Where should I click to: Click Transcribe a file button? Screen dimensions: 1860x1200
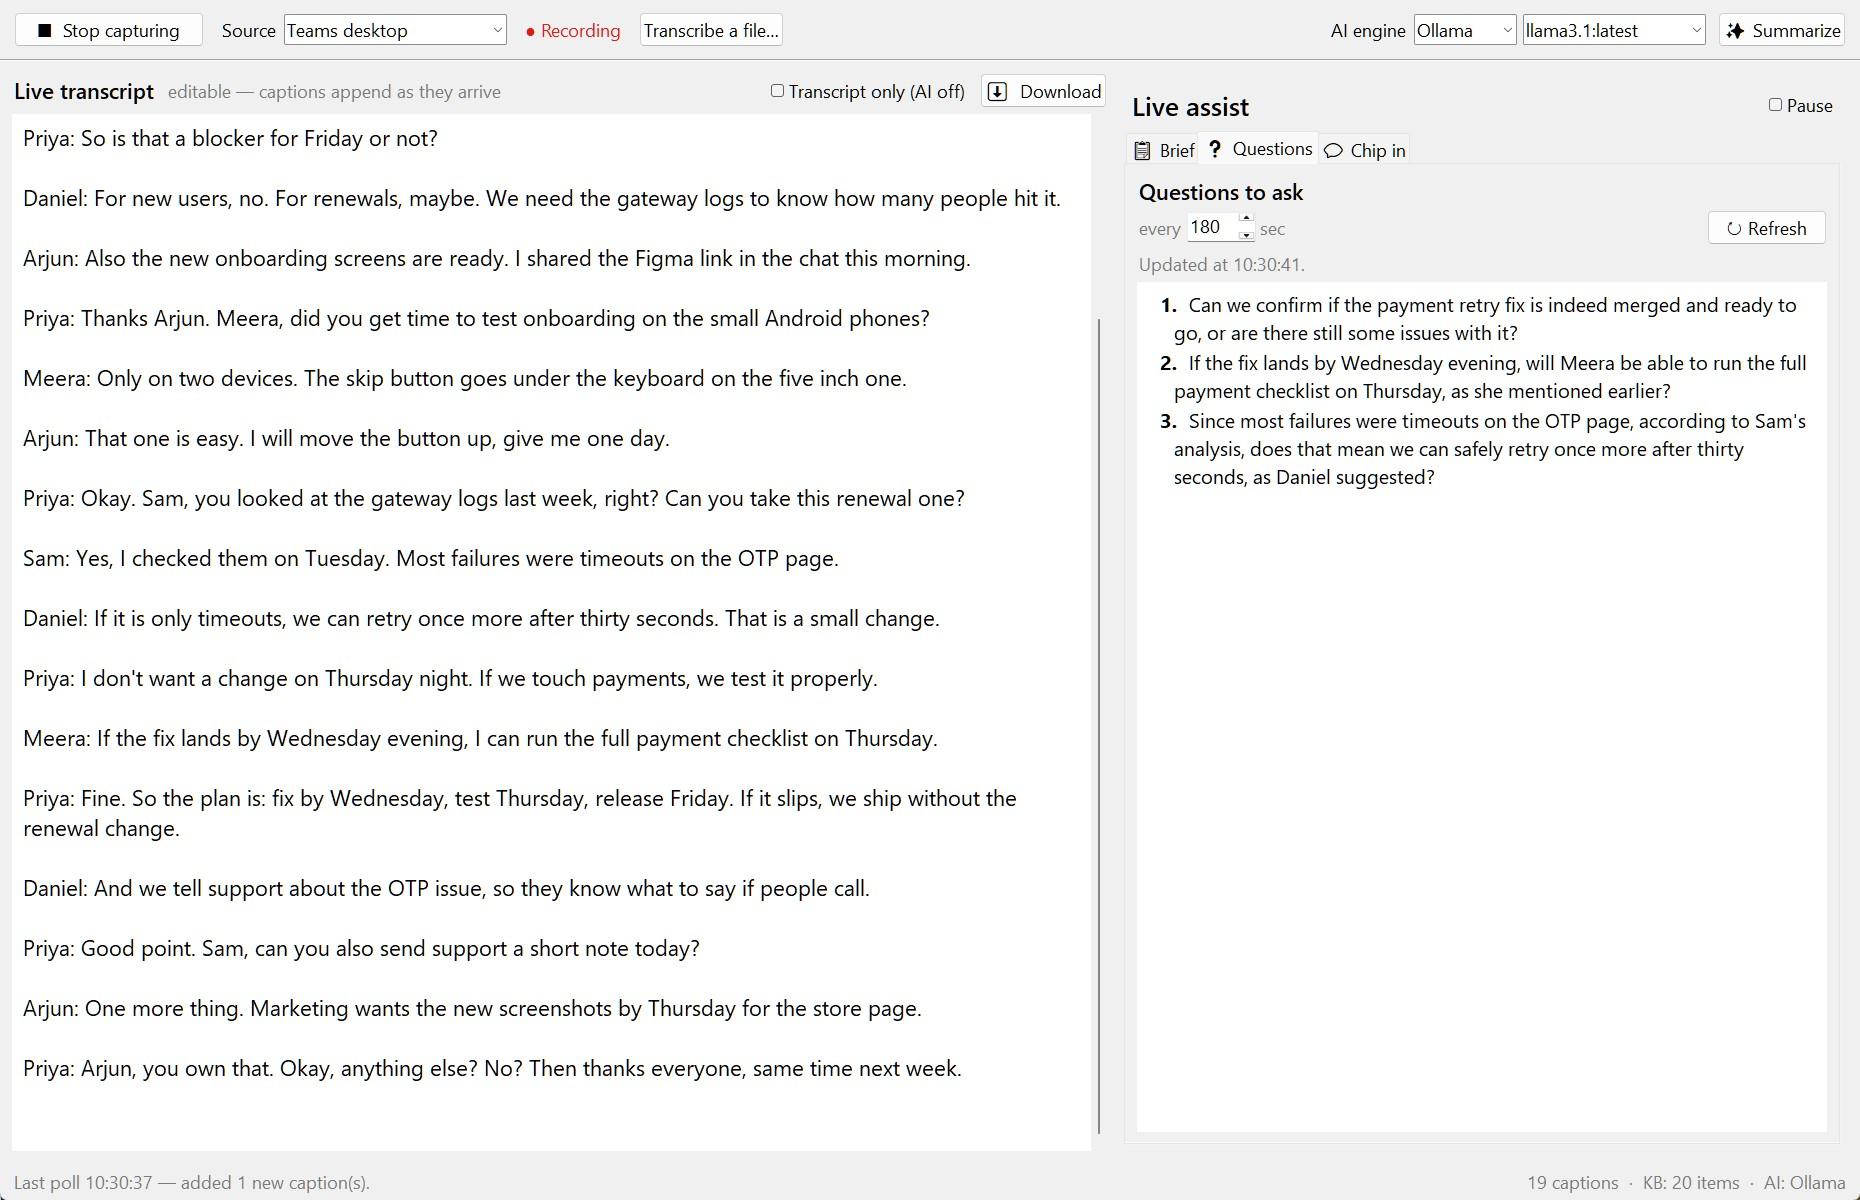[x=711, y=30]
